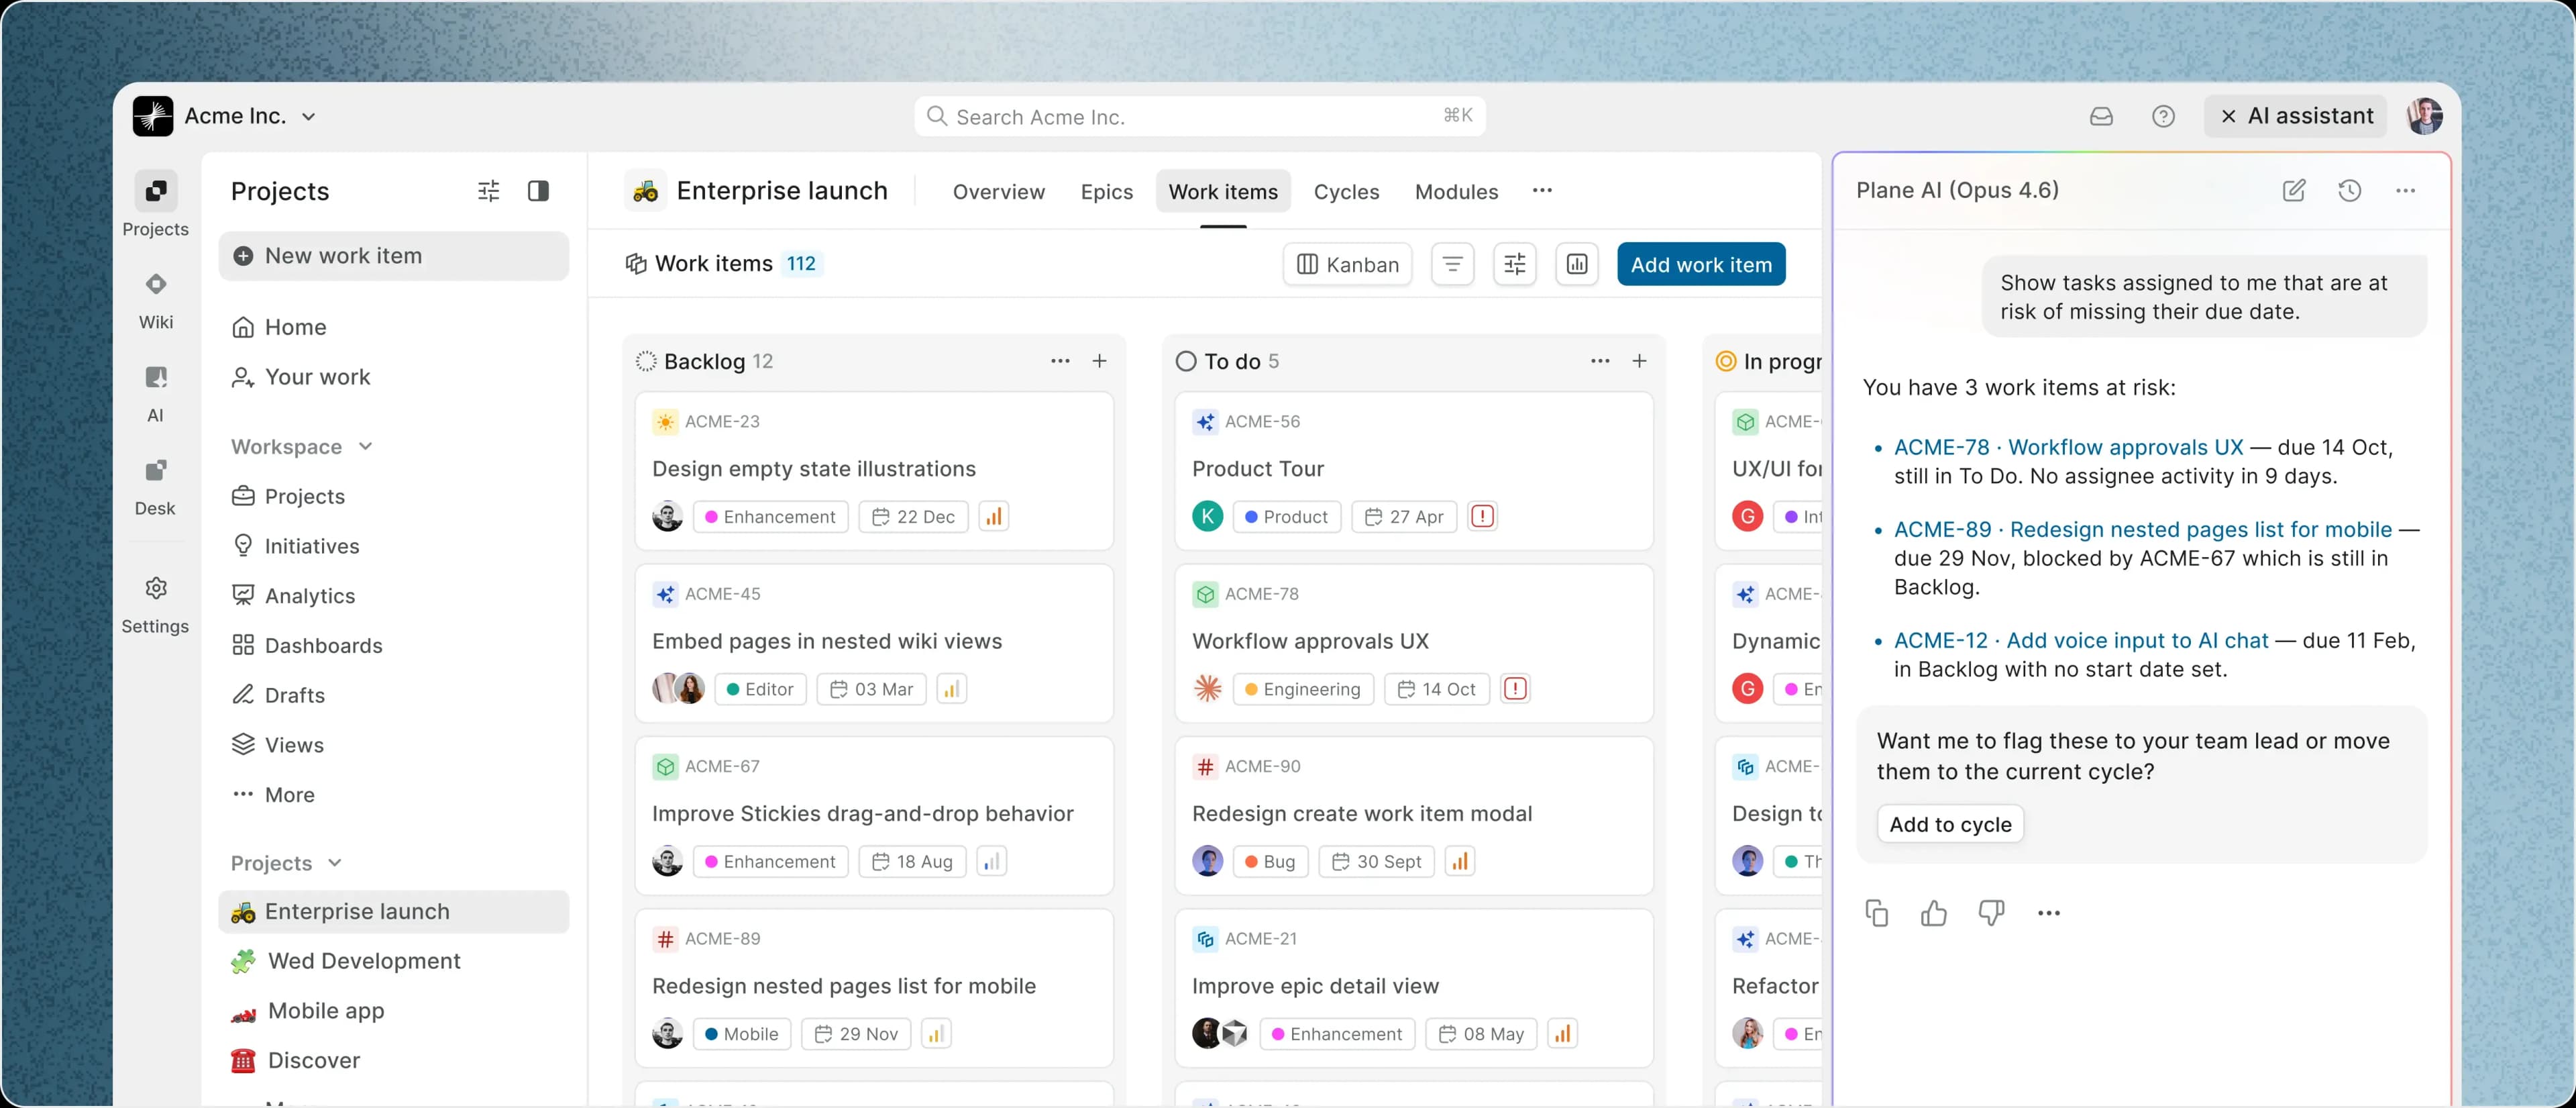Screen dimensions: 2576x1108
Task: Expand the Acme Inc. workspace switcher
Action: 310,116
